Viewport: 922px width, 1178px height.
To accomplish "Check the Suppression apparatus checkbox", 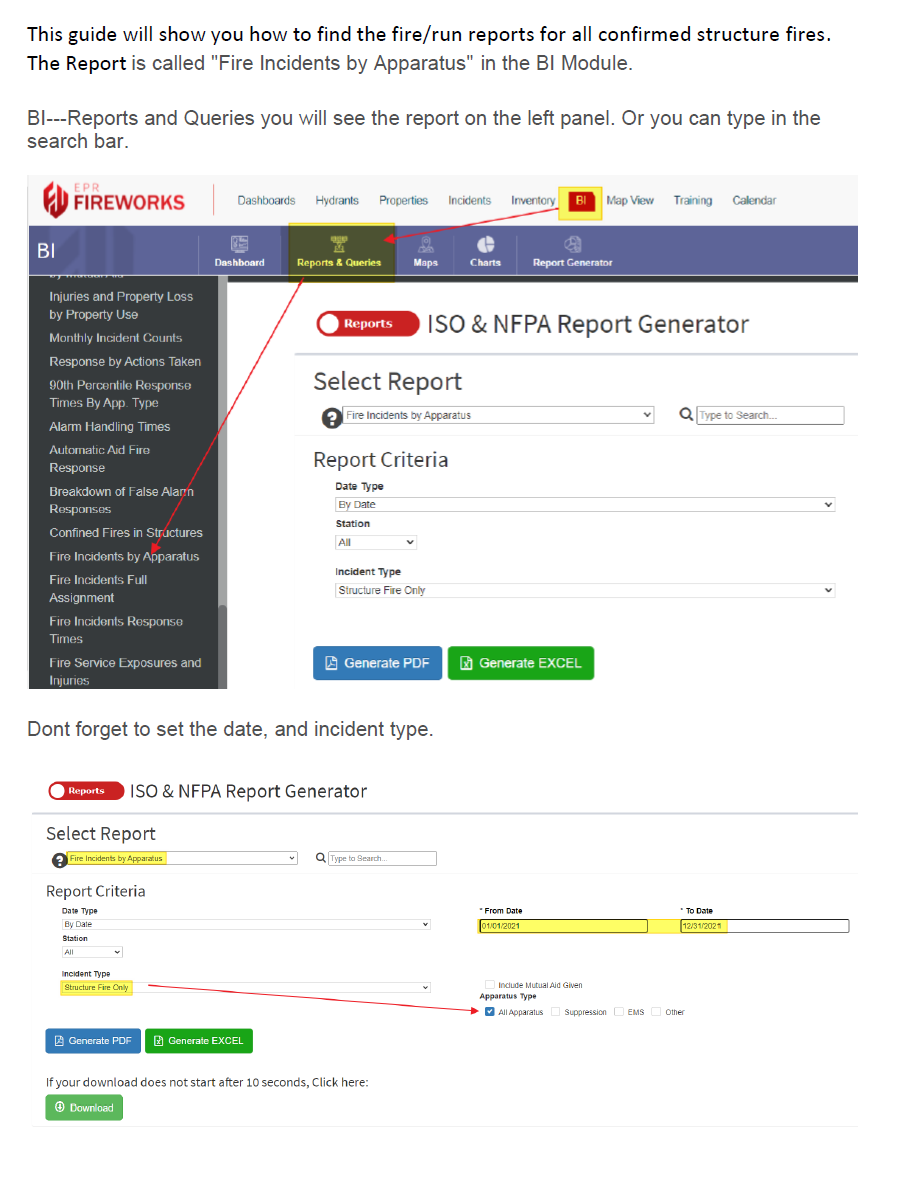I will pyautogui.click(x=555, y=1011).
